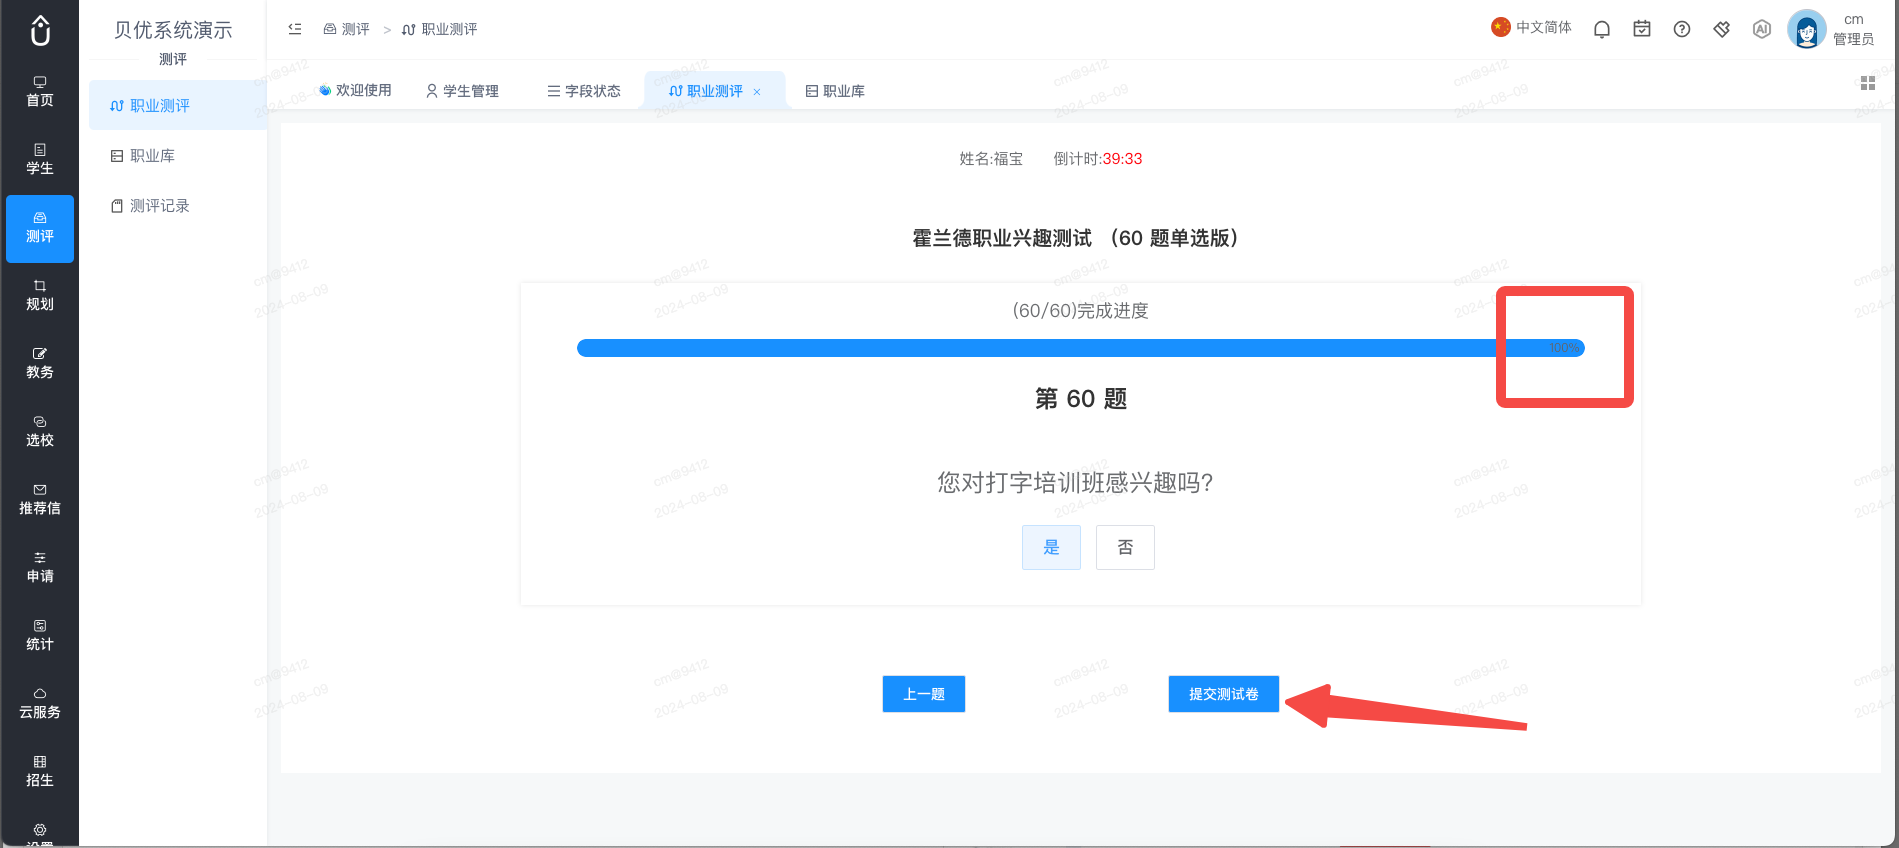This screenshot has height=848, width=1899.
Task: Go back with 上一题 button
Action: tap(924, 694)
